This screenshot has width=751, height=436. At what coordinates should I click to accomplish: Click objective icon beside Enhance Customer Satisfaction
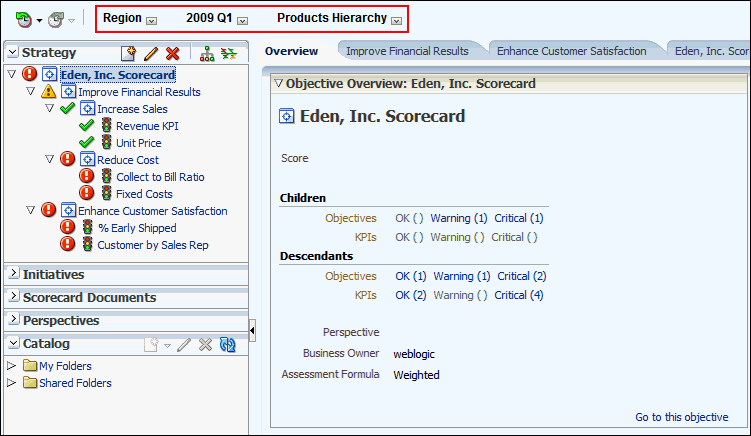pyautogui.click(x=68, y=211)
